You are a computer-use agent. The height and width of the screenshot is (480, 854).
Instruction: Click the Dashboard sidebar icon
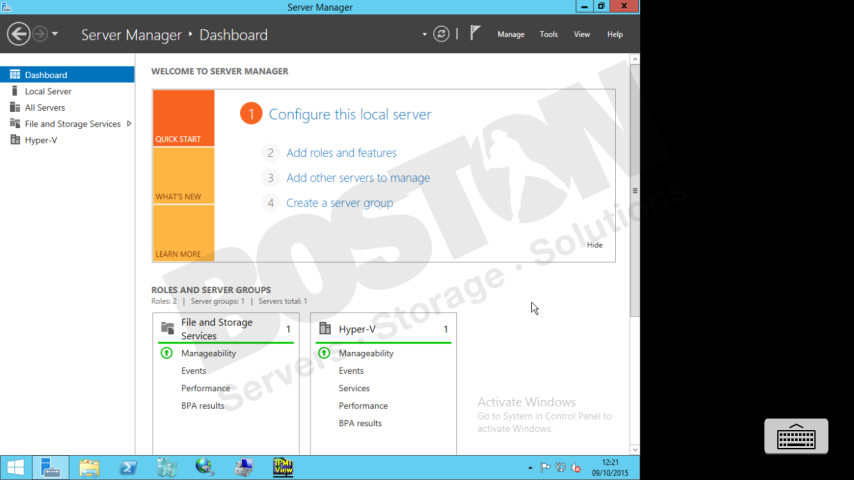point(15,74)
